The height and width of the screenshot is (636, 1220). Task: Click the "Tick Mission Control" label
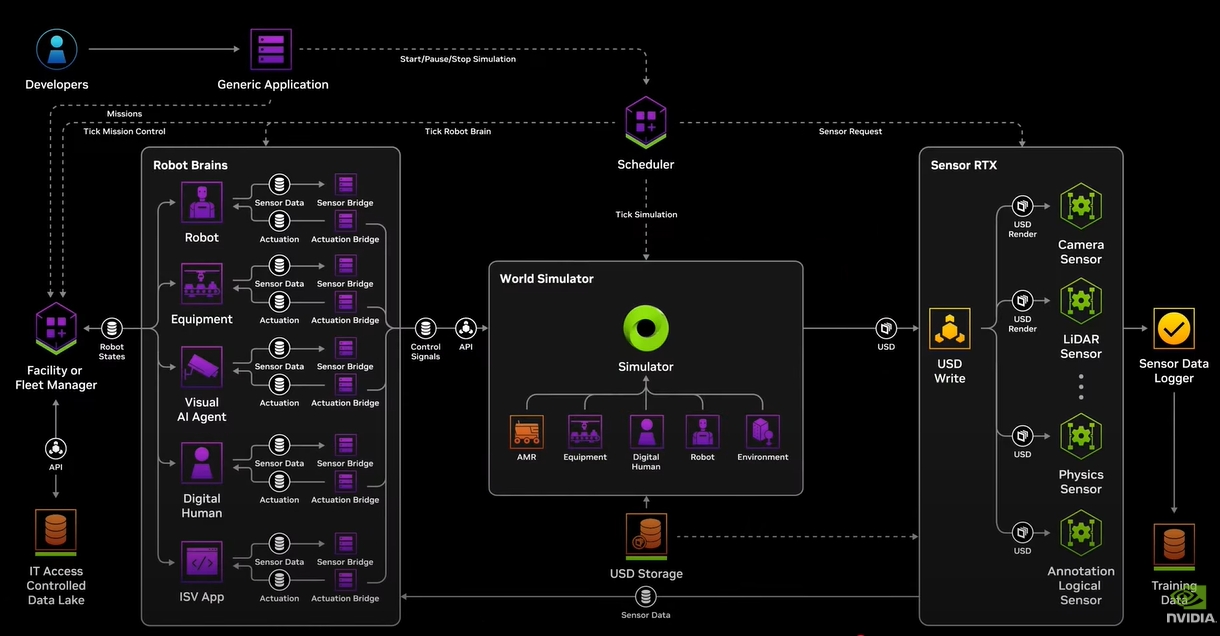pyautogui.click(x=124, y=131)
